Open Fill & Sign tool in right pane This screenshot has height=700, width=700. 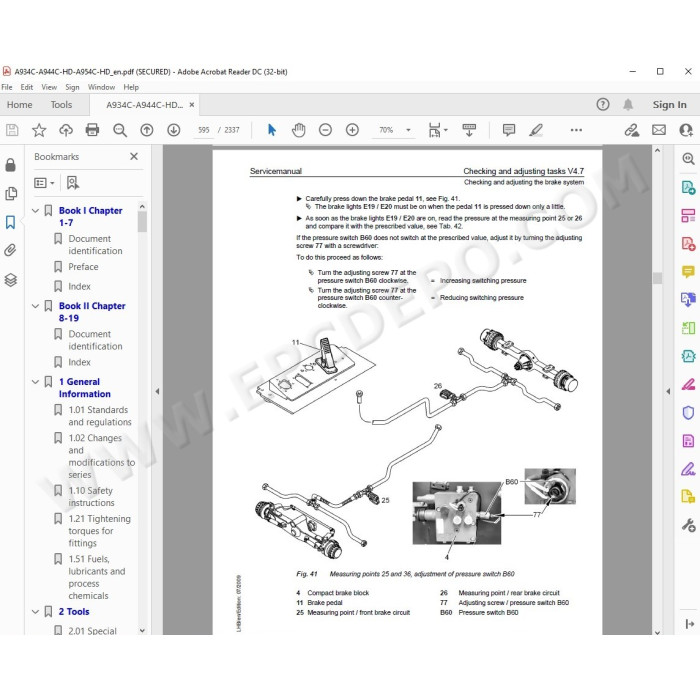688,469
